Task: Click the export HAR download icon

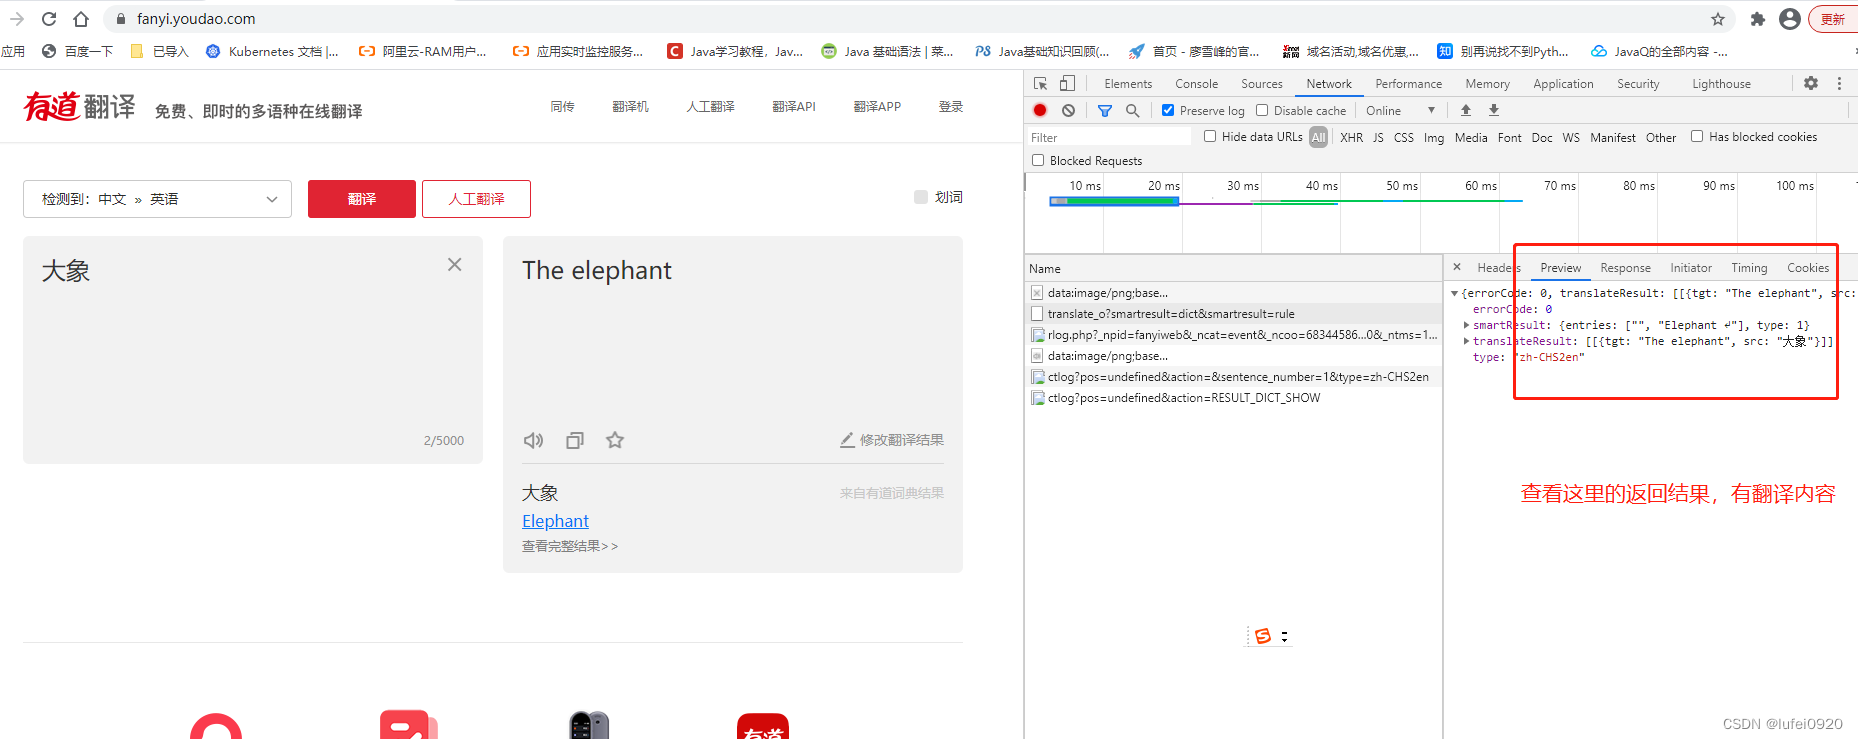Action: tap(1494, 110)
